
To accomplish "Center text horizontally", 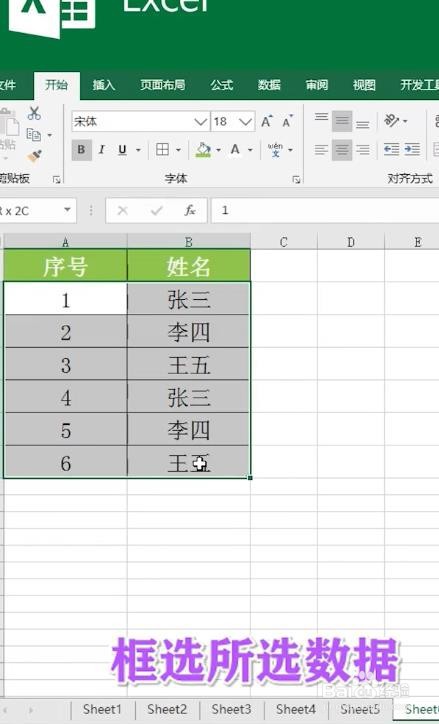I will (x=342, y=150).
